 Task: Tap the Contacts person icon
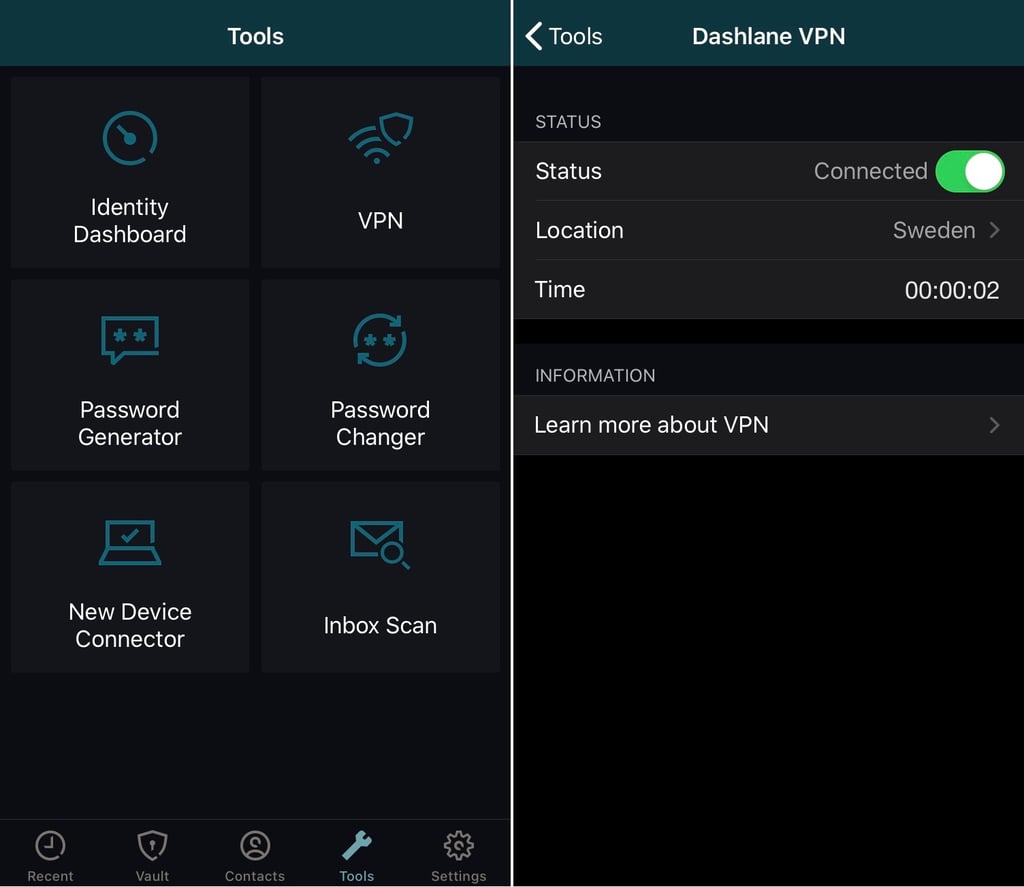click(255, 845)
